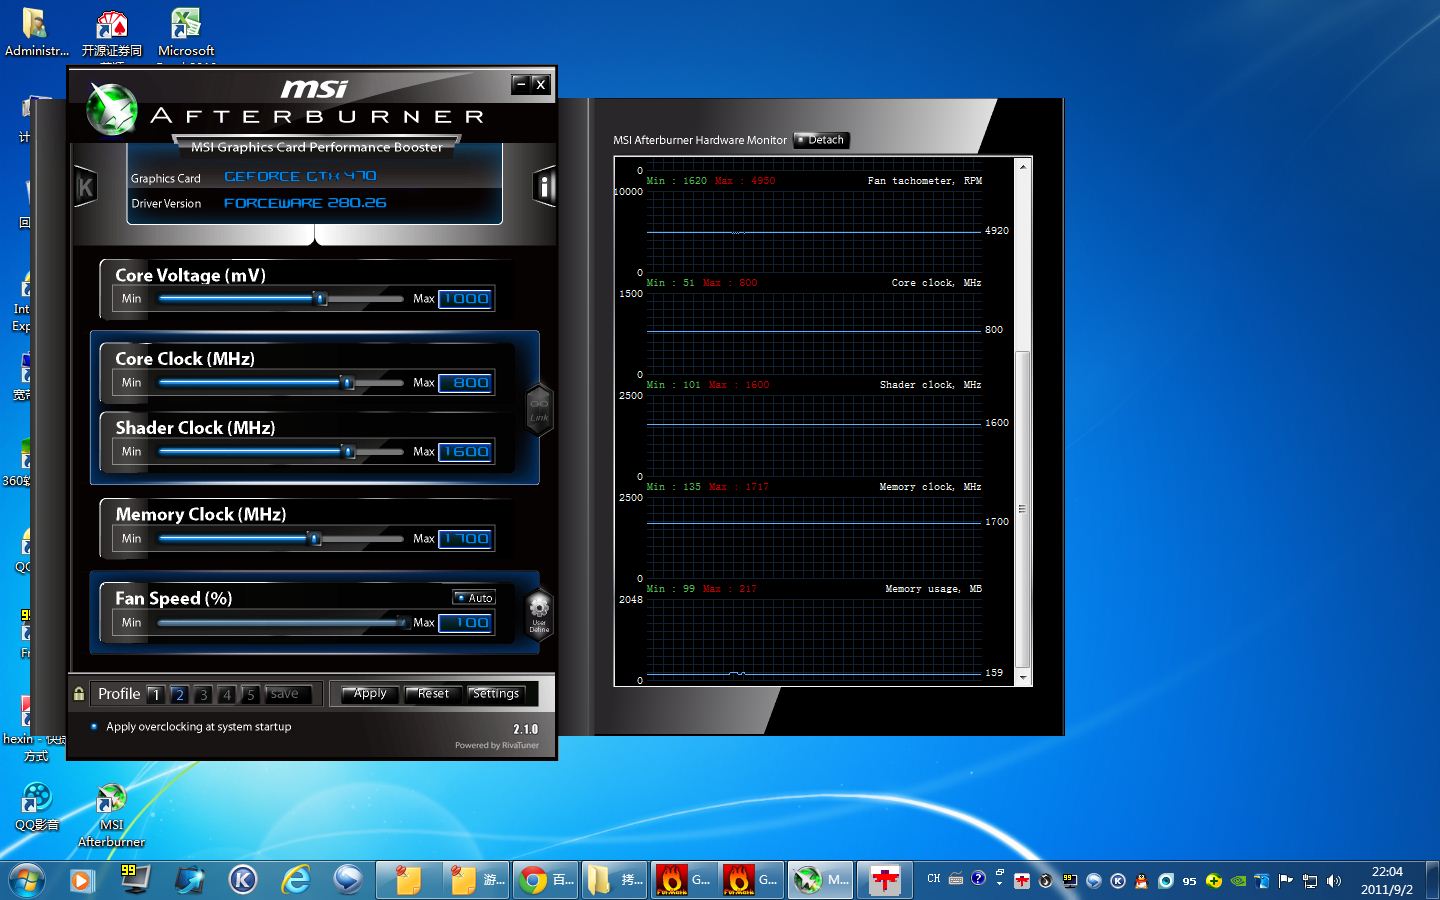Click the hardware monitor scroll up arrow
The height and width of the screenshot is (900, 1440).
tap(1022, 166)
